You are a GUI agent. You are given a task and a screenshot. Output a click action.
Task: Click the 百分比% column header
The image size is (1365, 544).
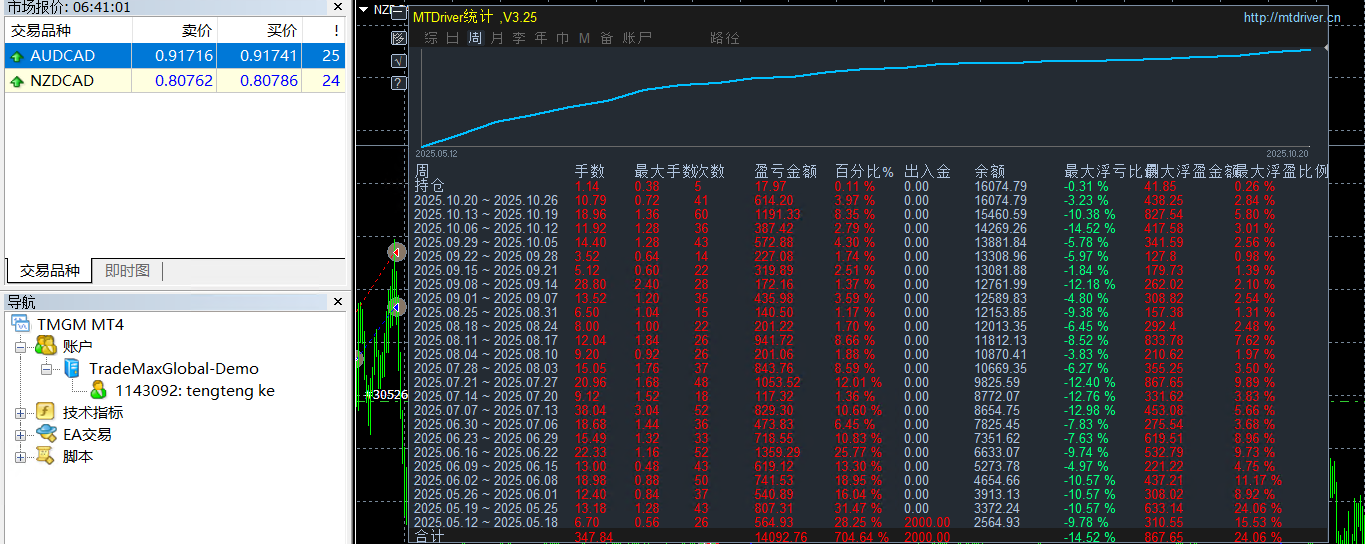(864, 171)
